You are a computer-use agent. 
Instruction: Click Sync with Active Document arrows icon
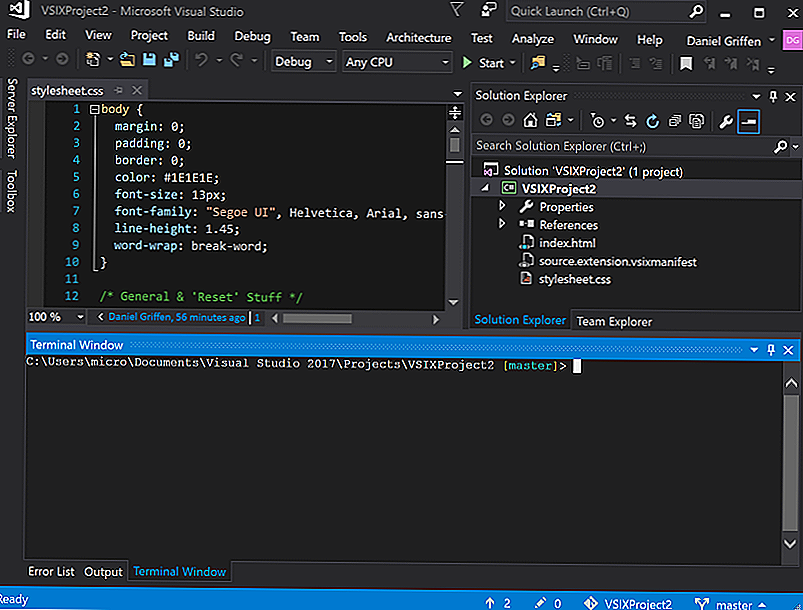click(x=630, y=121)
